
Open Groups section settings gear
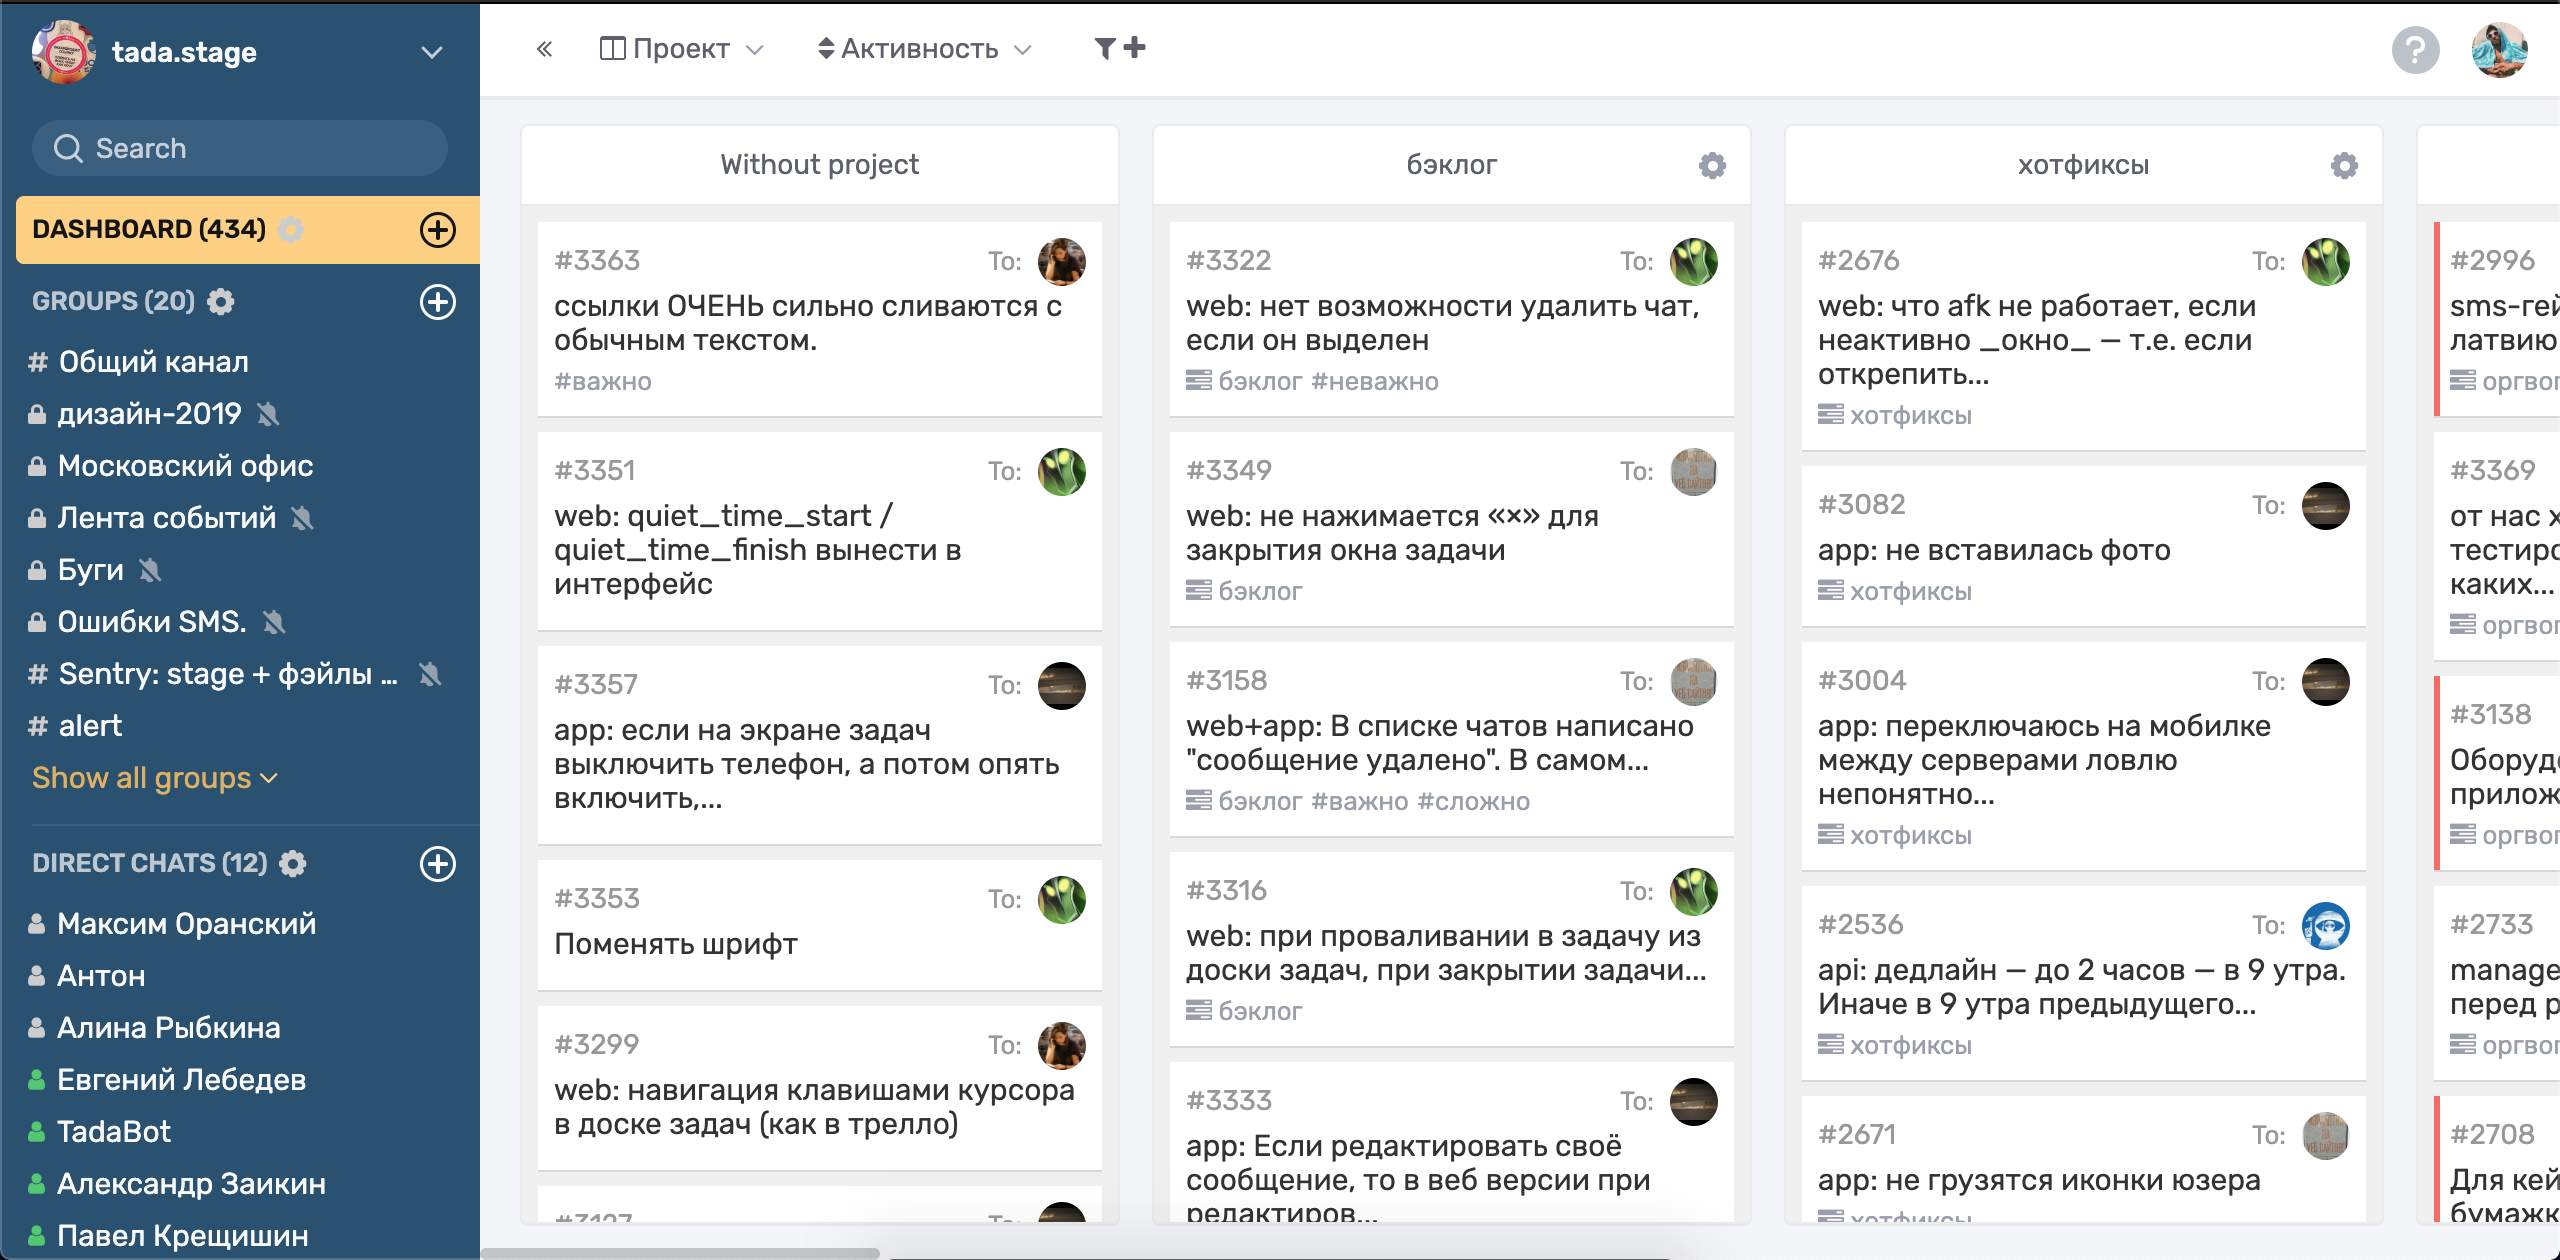[221, 302]
